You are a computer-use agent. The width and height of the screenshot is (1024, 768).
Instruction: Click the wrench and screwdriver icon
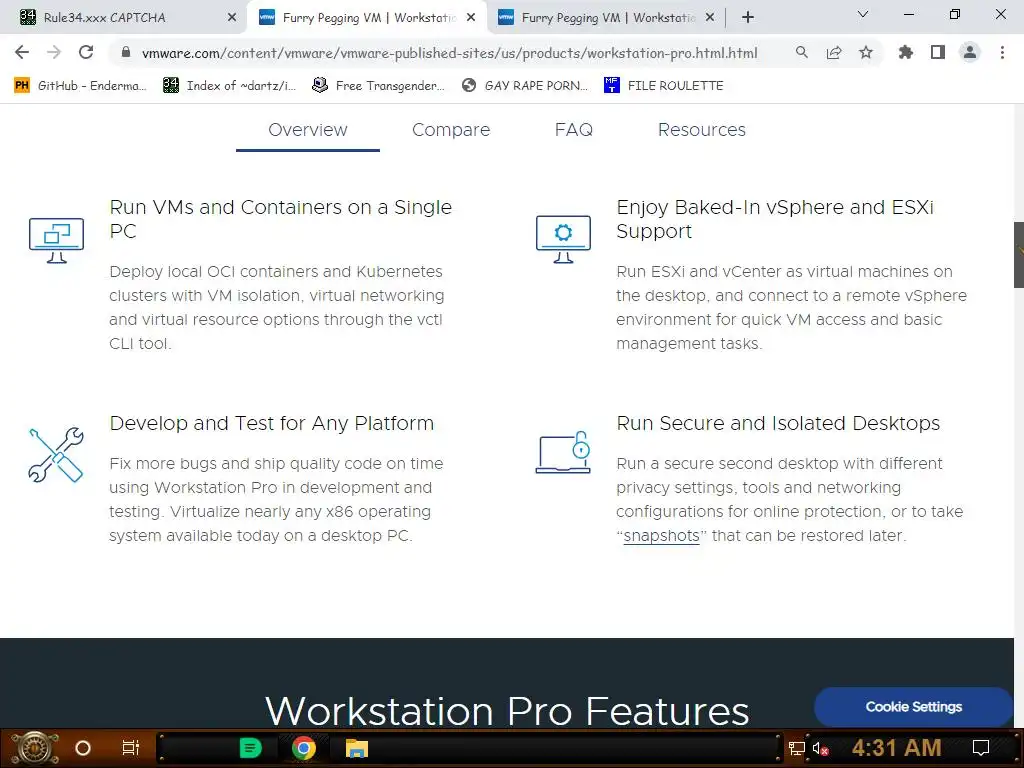(56, 455)
